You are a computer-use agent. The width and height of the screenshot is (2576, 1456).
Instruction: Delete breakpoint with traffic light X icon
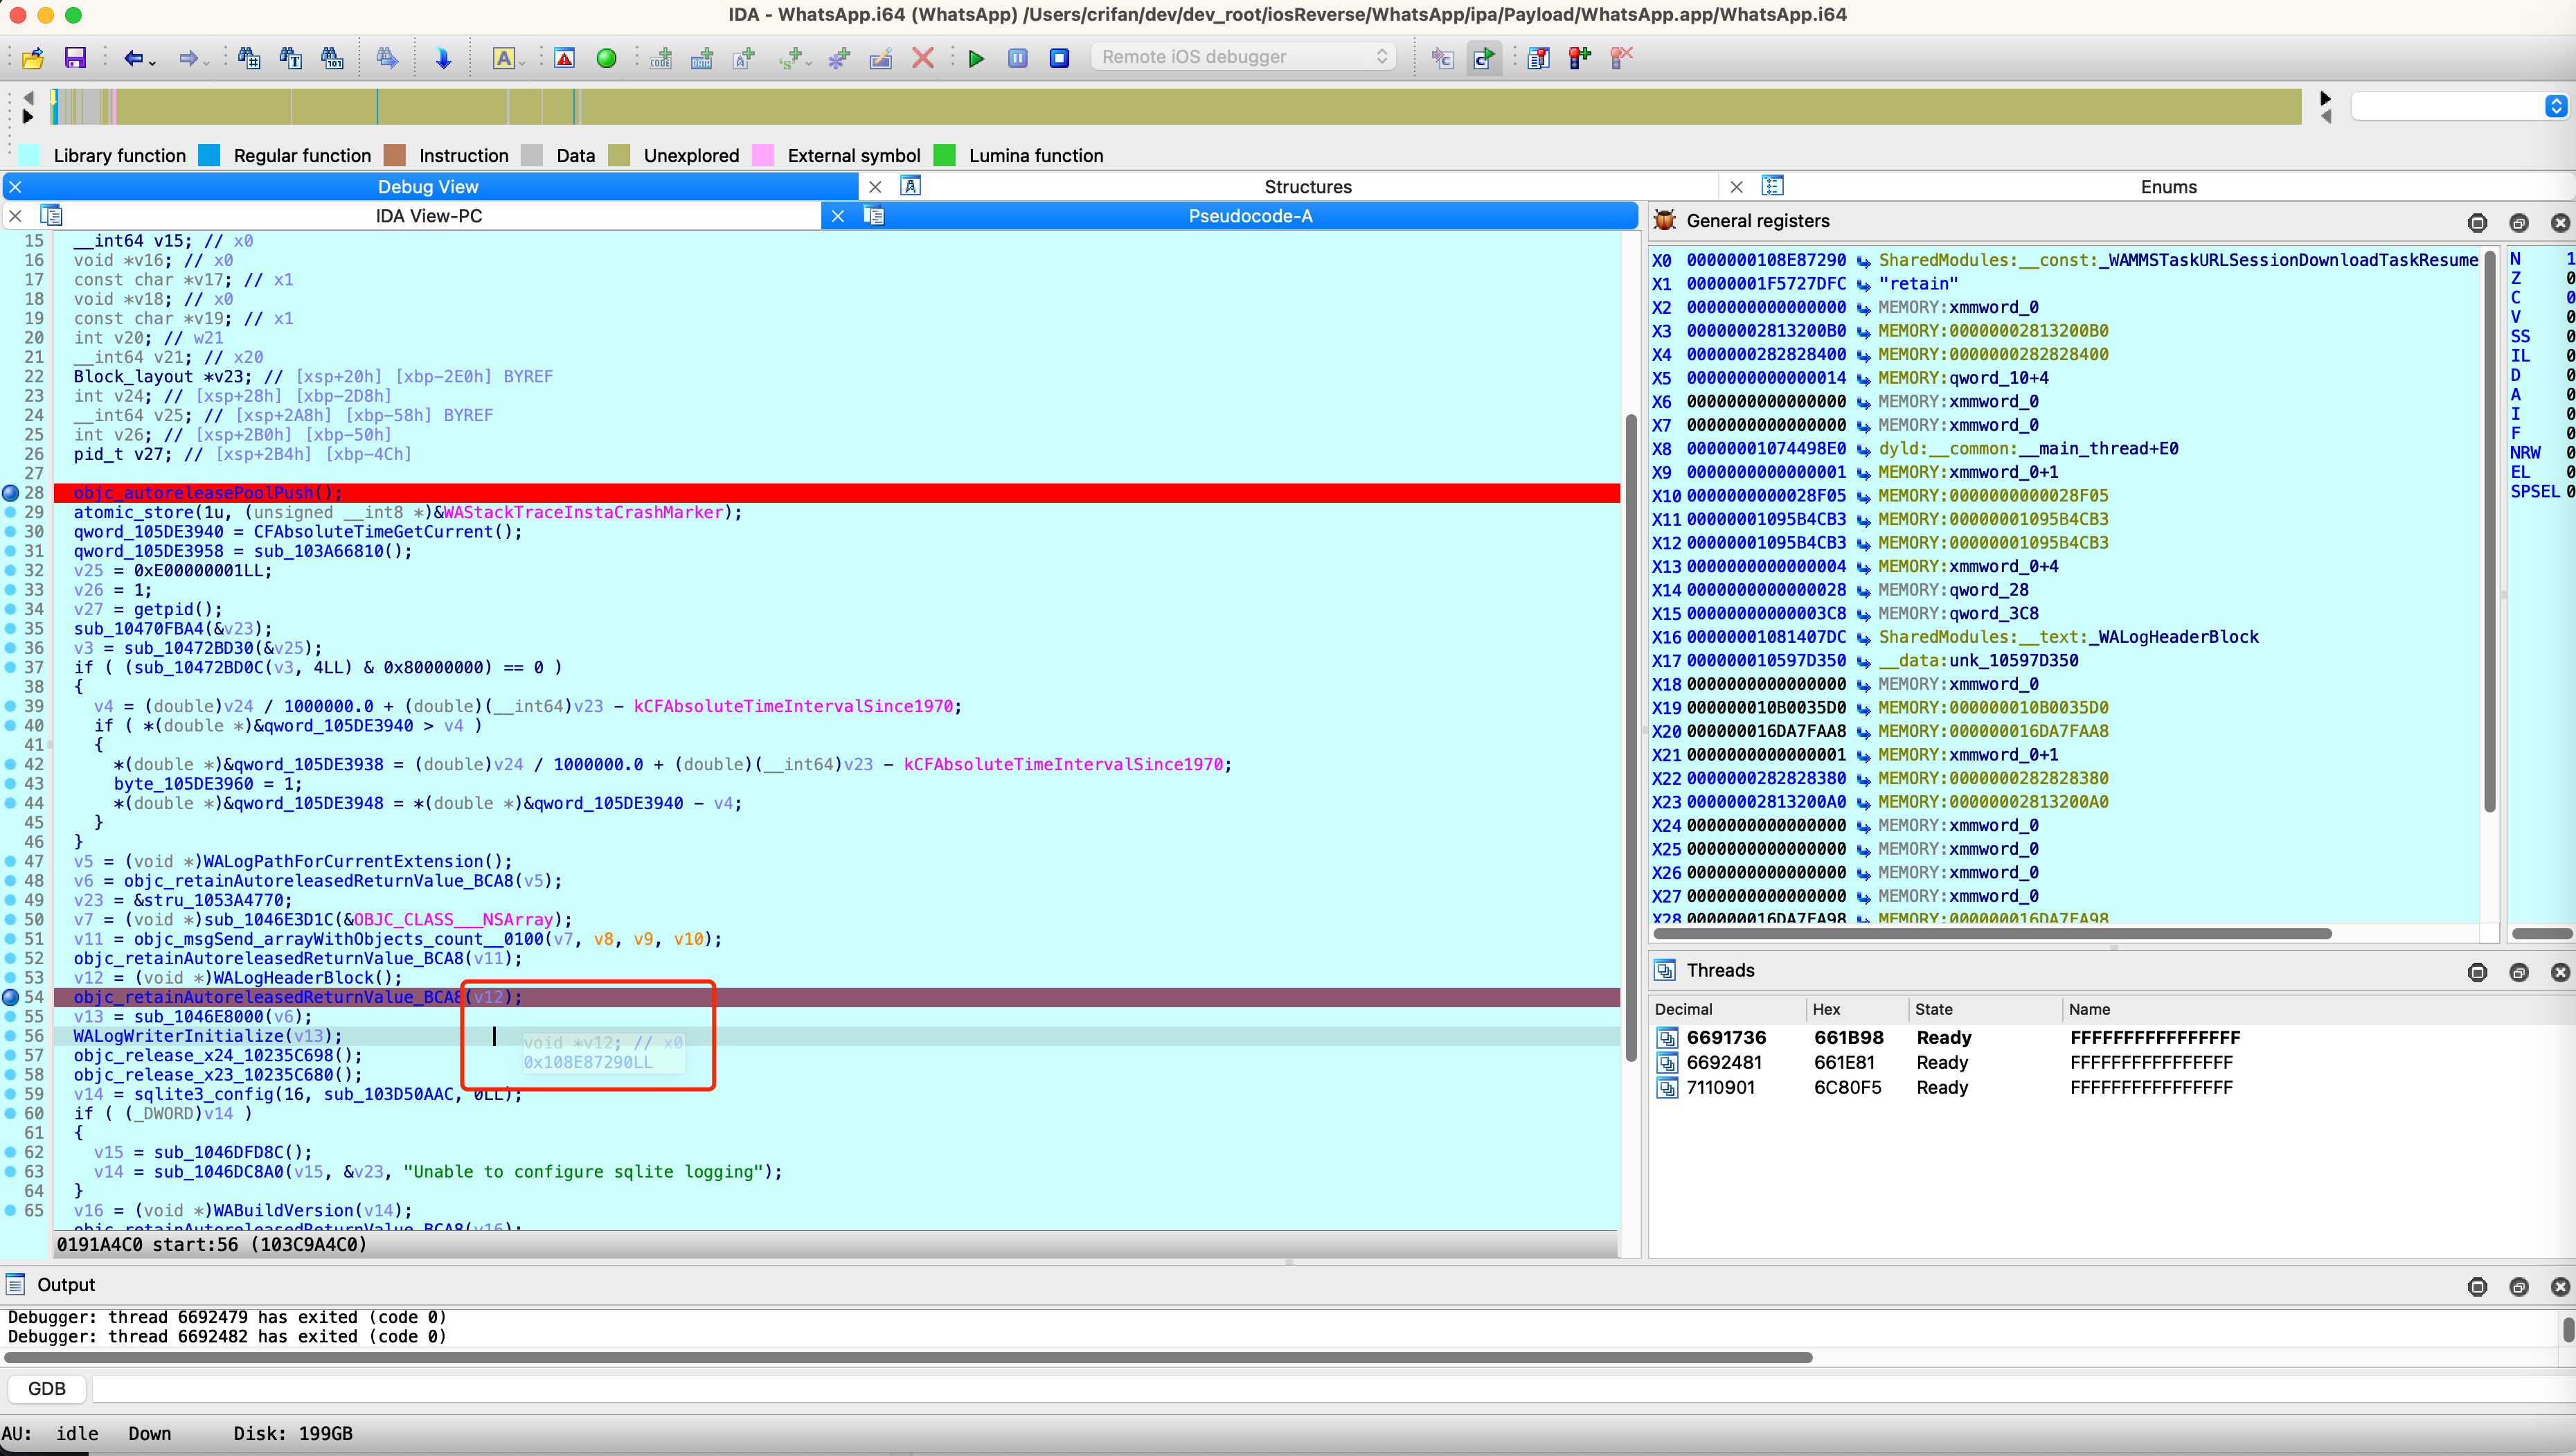click(1621, 58)
